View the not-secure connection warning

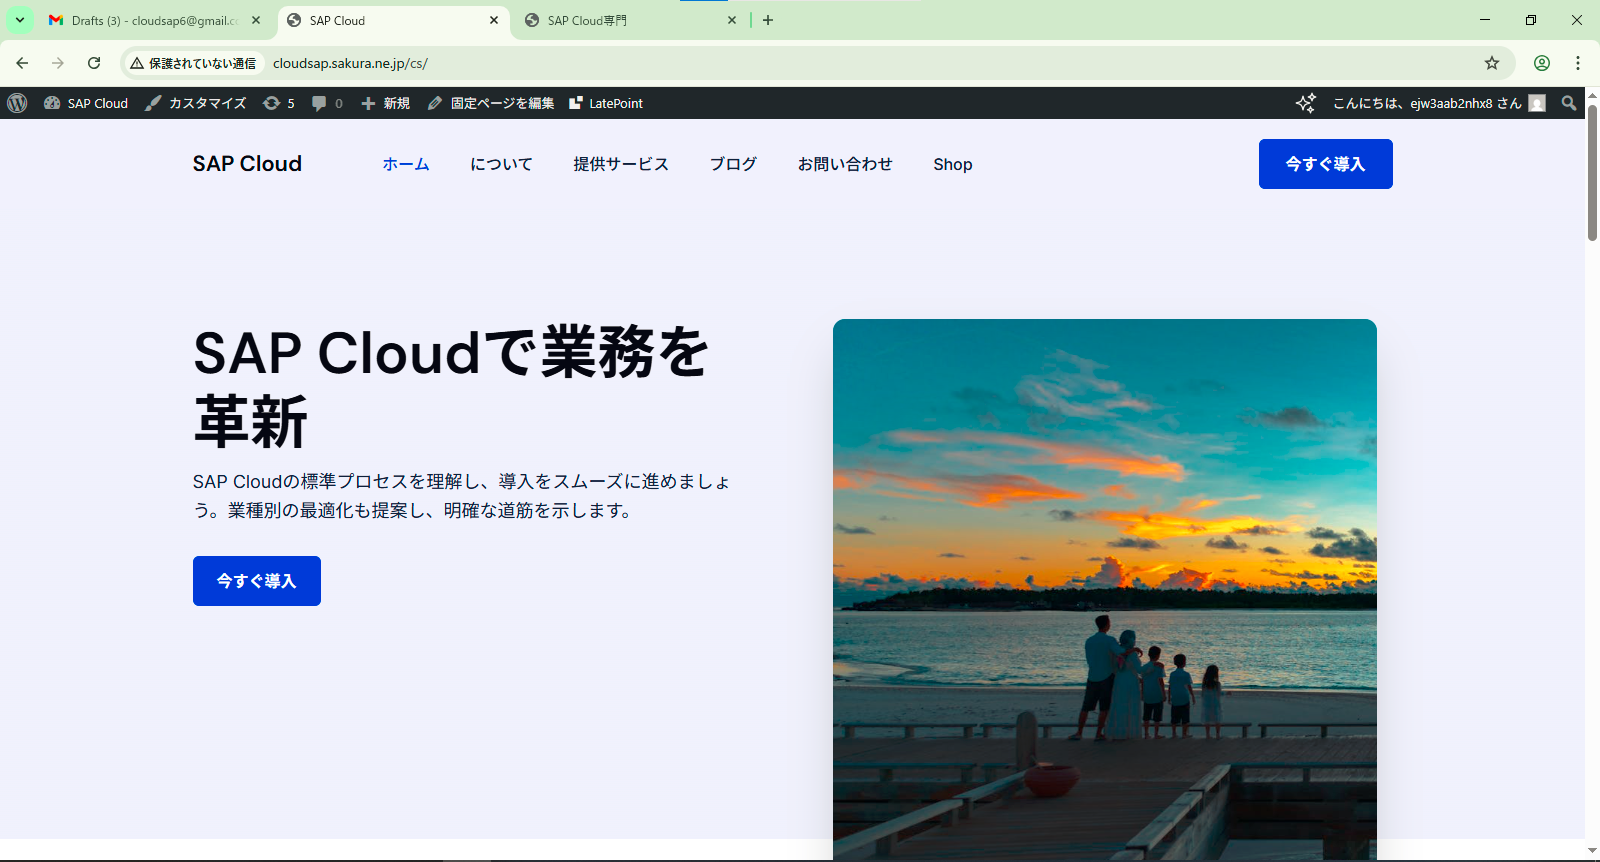pos(193,63)
